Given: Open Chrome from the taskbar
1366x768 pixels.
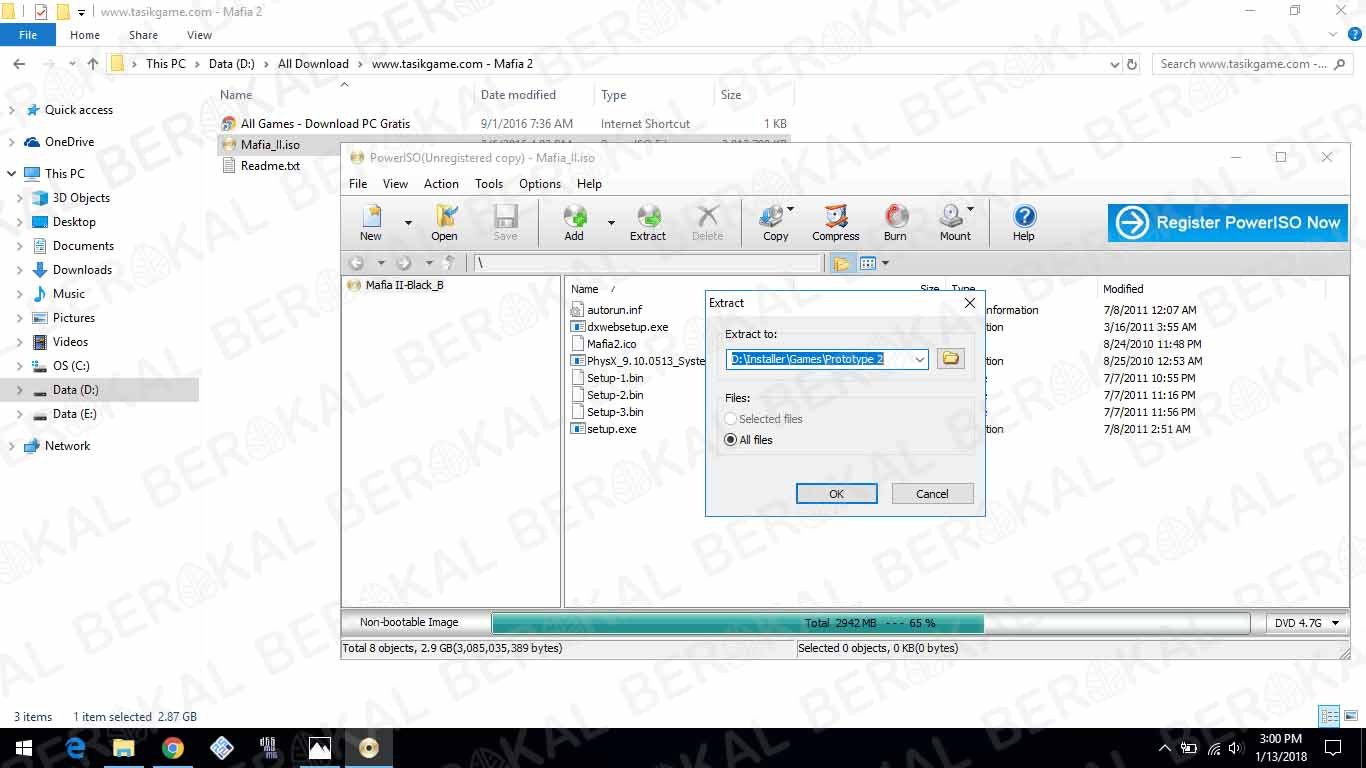Looking at the screenshot, I should click(173, 747).
